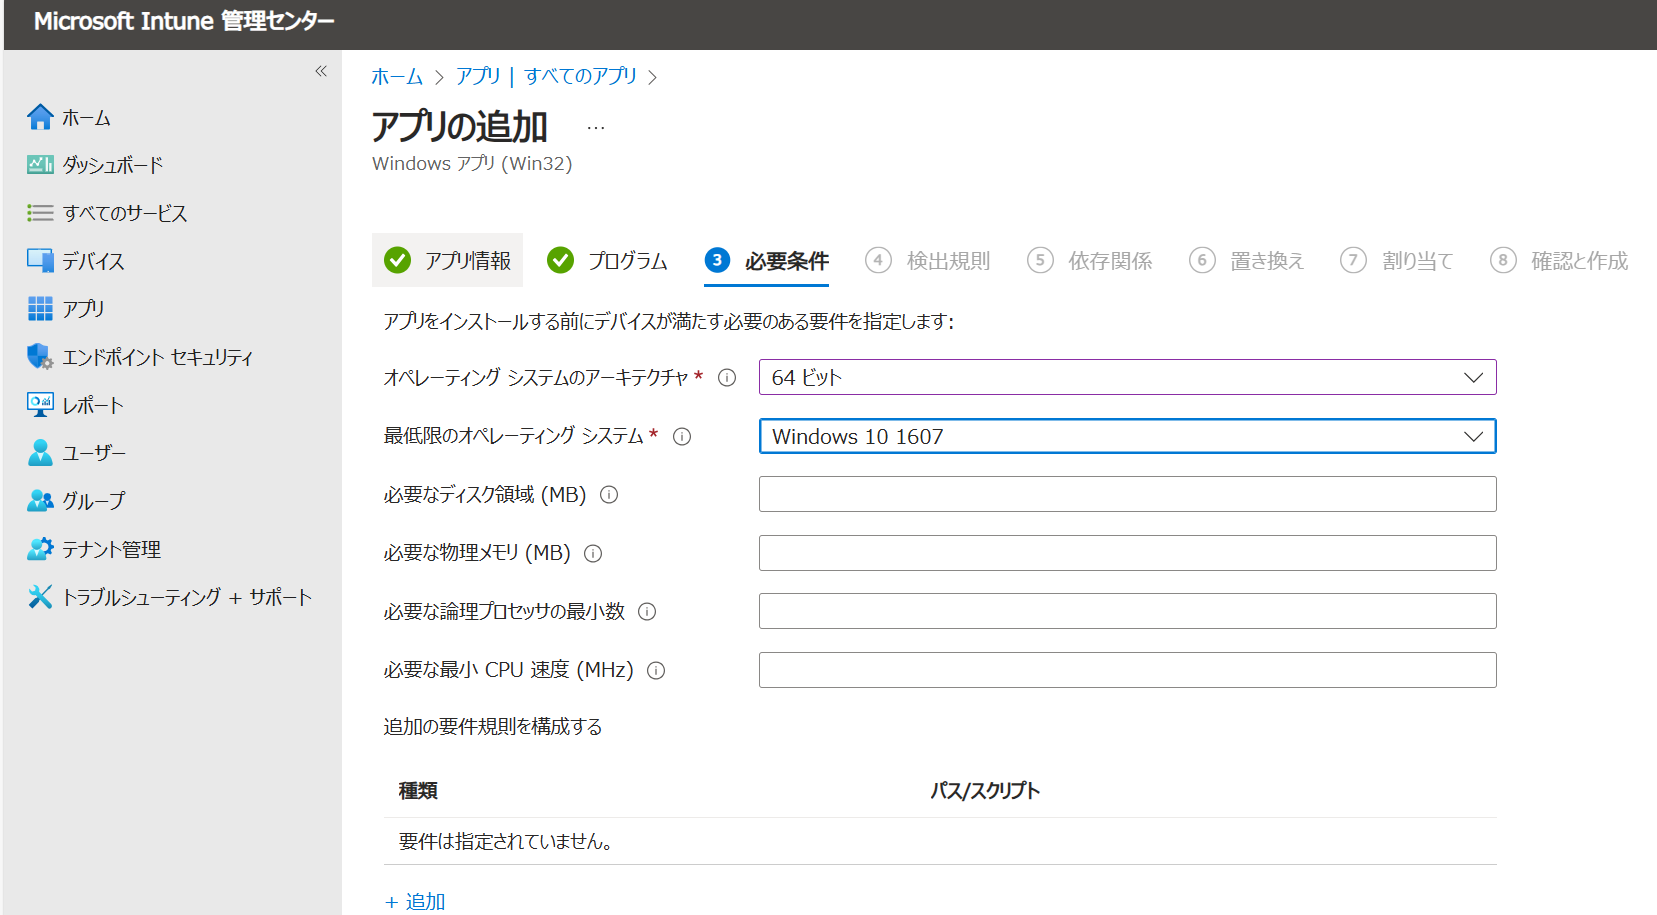Open the 確認と作成 step tab

[x=1559, y=261]
